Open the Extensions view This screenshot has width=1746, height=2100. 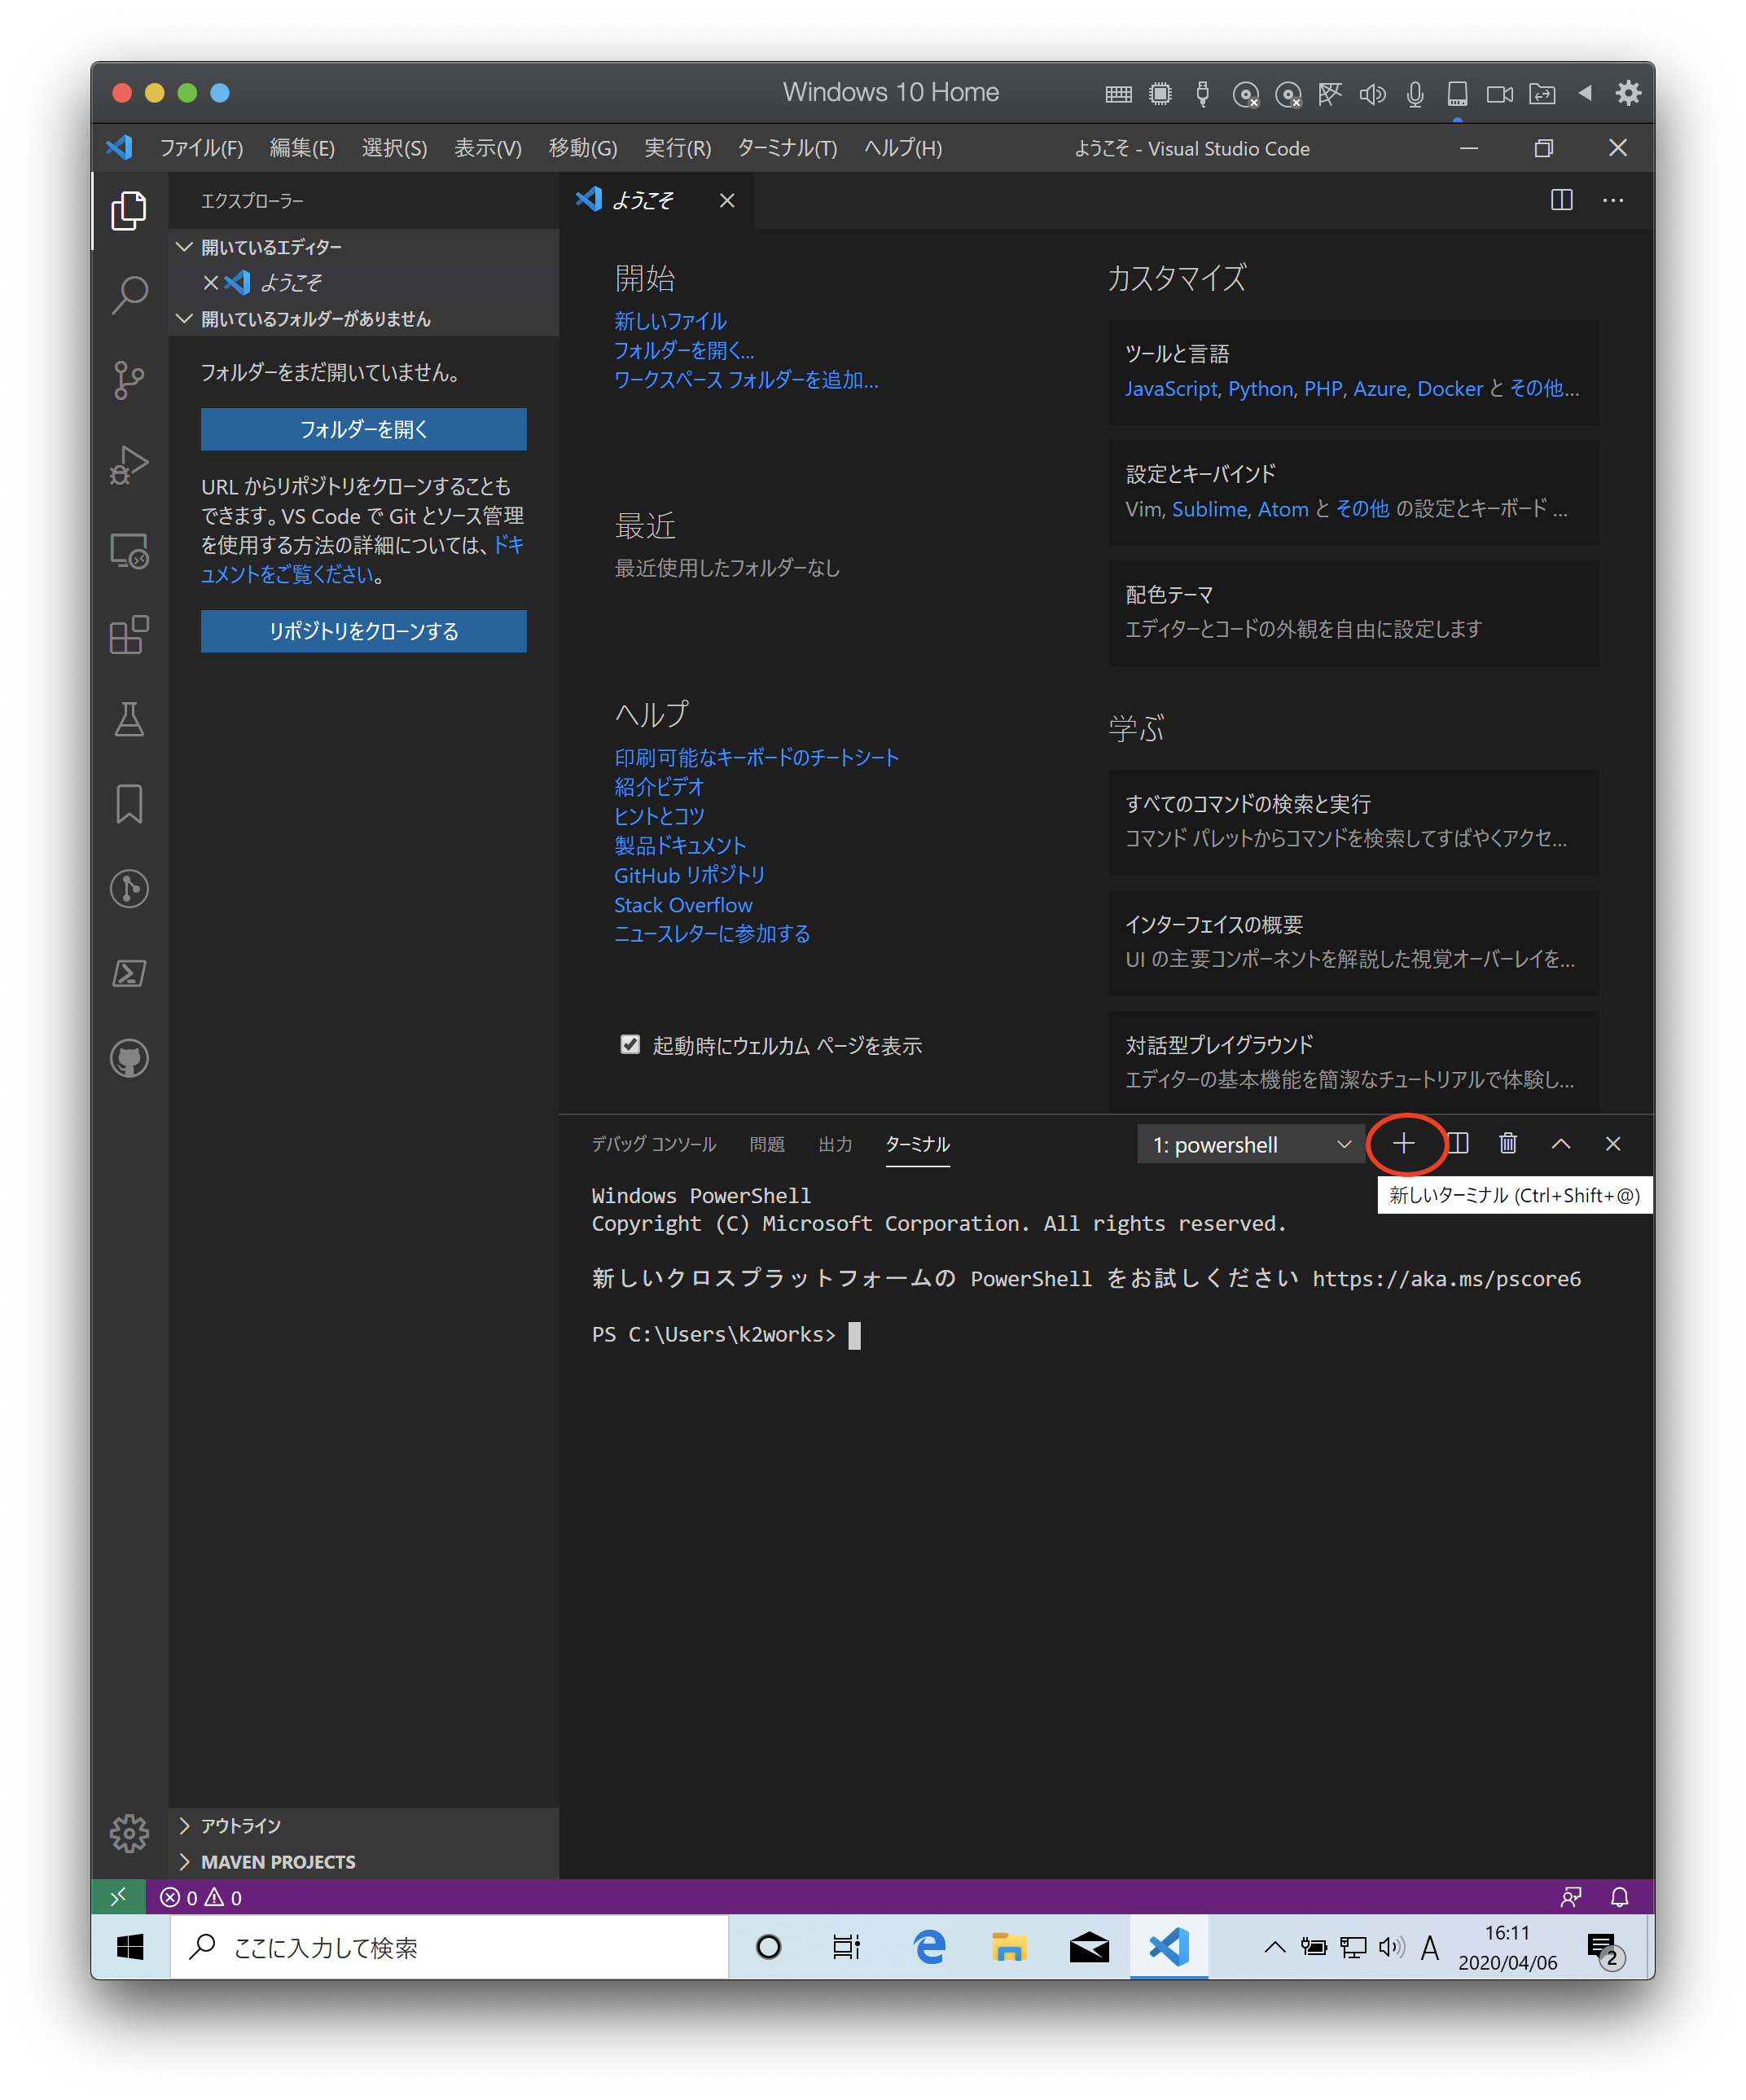pyautogui.click(x=129, y=635)
